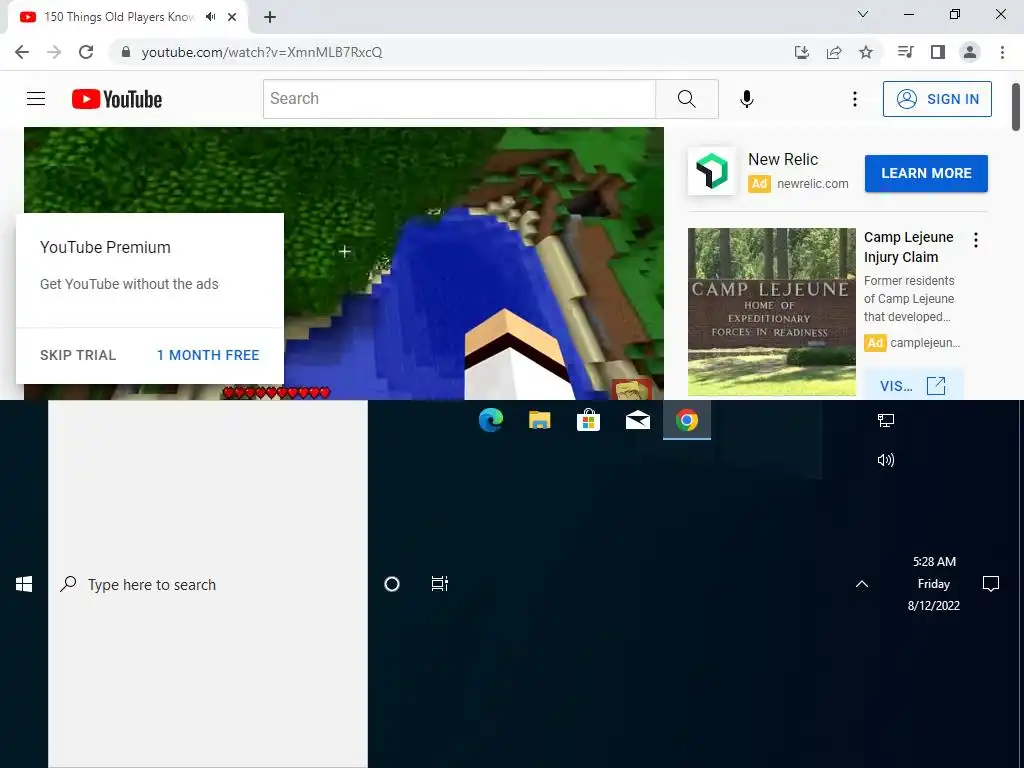Click the YouTube search magnifier button
The width and height of the screenshot is (1024, 768).
click(x=686, y=99)
